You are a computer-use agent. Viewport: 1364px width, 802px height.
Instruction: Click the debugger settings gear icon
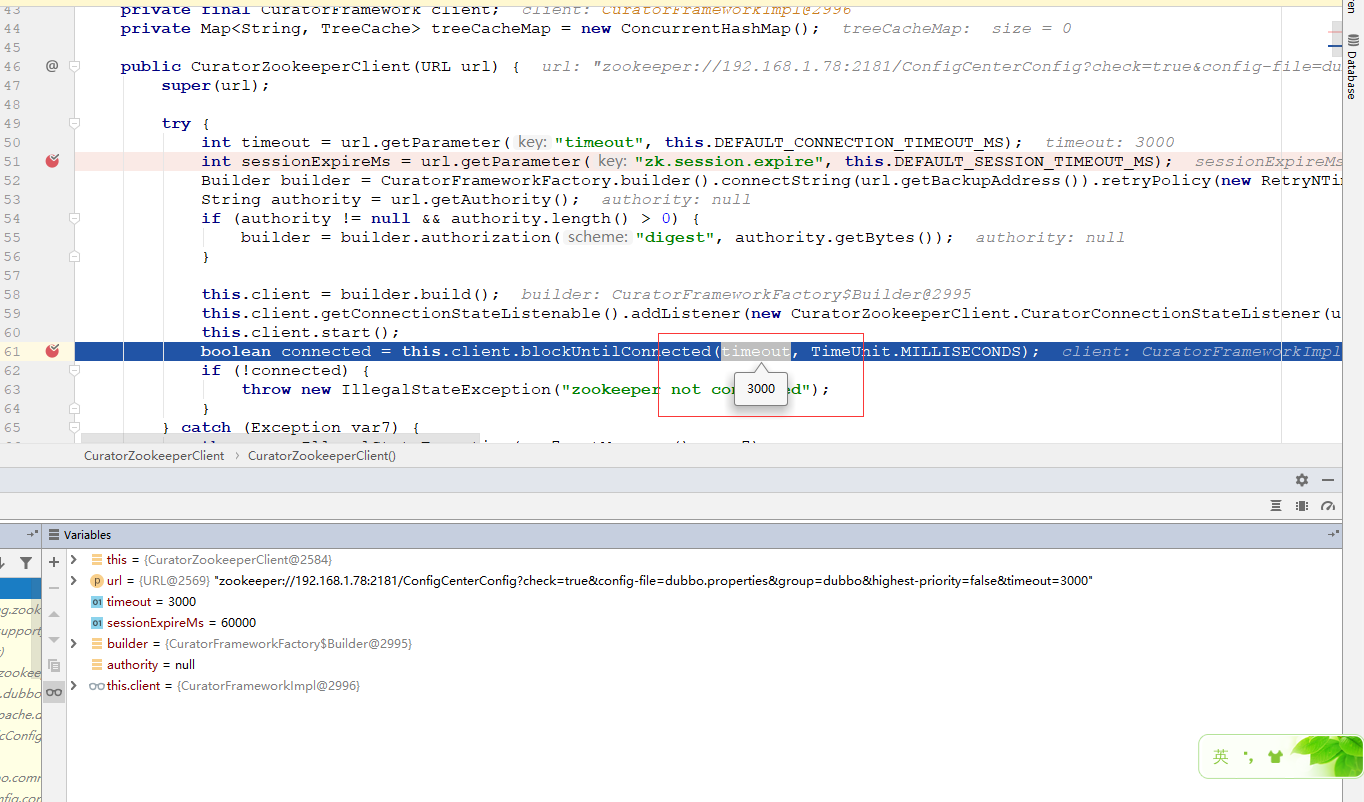coord(1302,479)
